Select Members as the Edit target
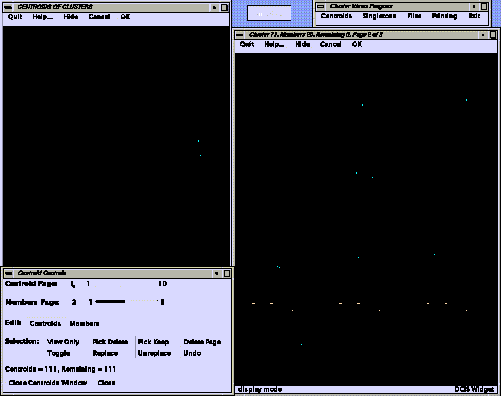The width and height of the screenshot is (501, 396). [x=84, y=324]
